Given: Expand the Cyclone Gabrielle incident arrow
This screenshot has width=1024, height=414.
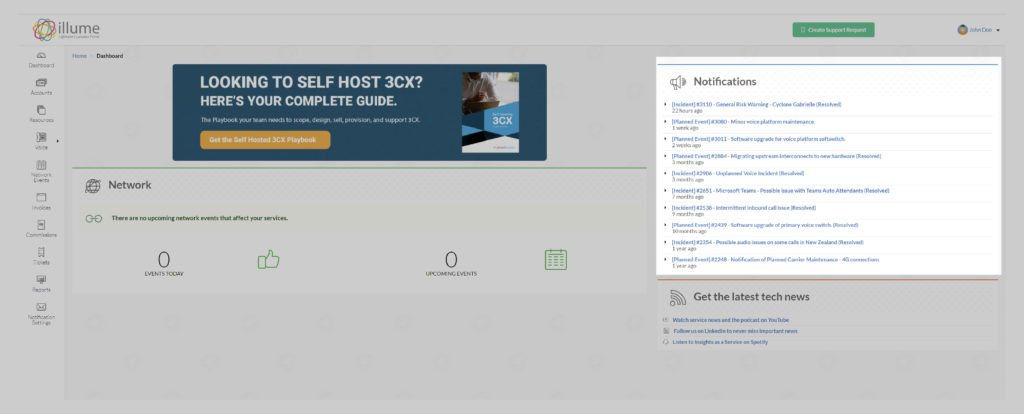Looking at the screenshot, I should 666,104.
